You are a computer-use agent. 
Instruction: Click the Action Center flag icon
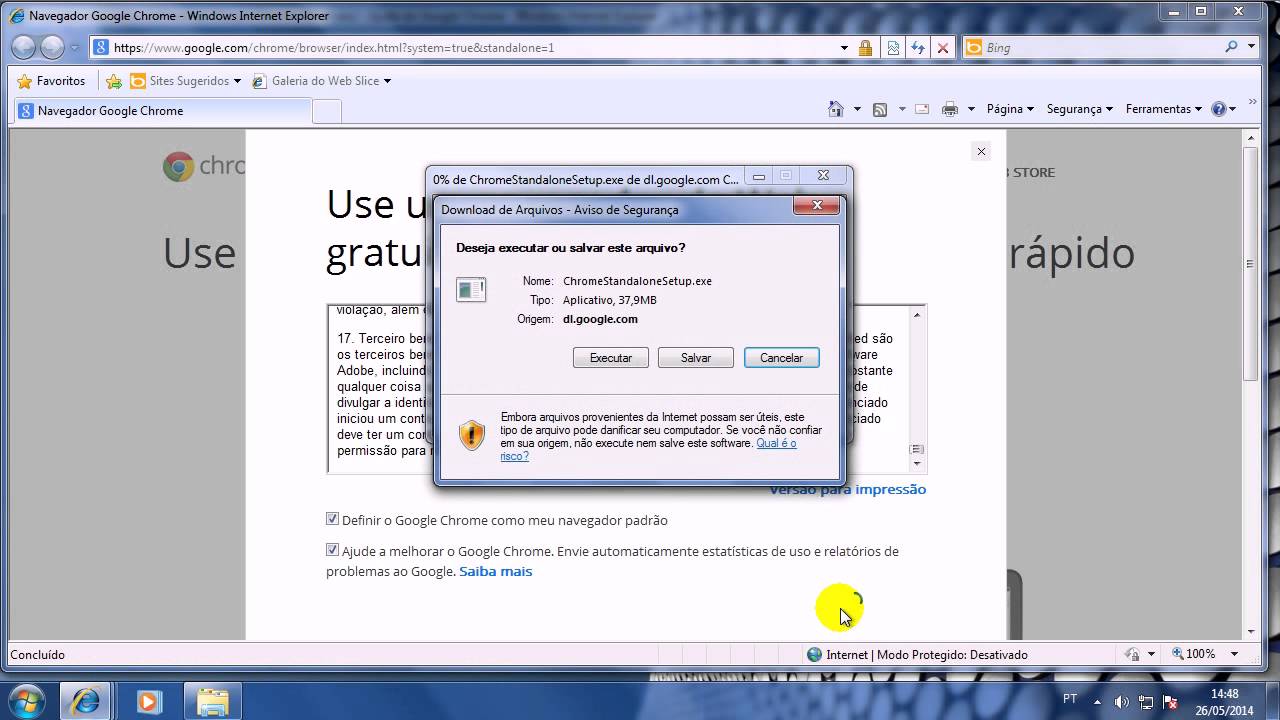(x=1170, y=702)
